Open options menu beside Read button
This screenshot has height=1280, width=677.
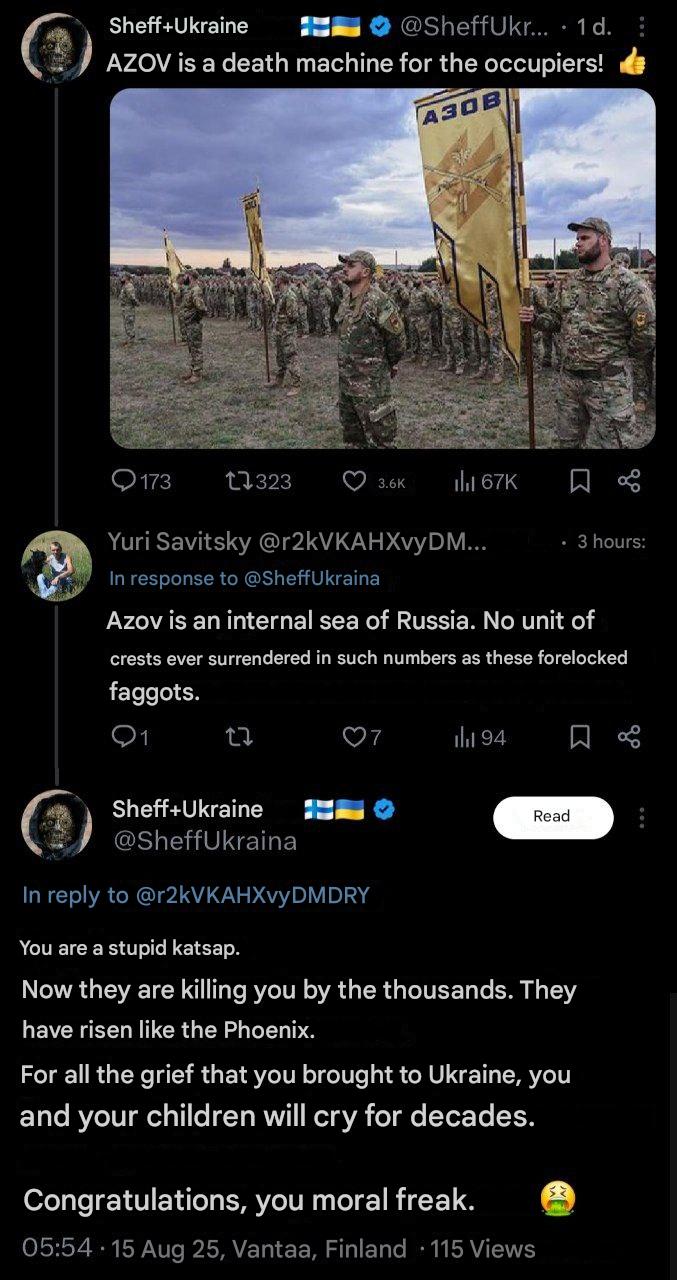(642, 818)
